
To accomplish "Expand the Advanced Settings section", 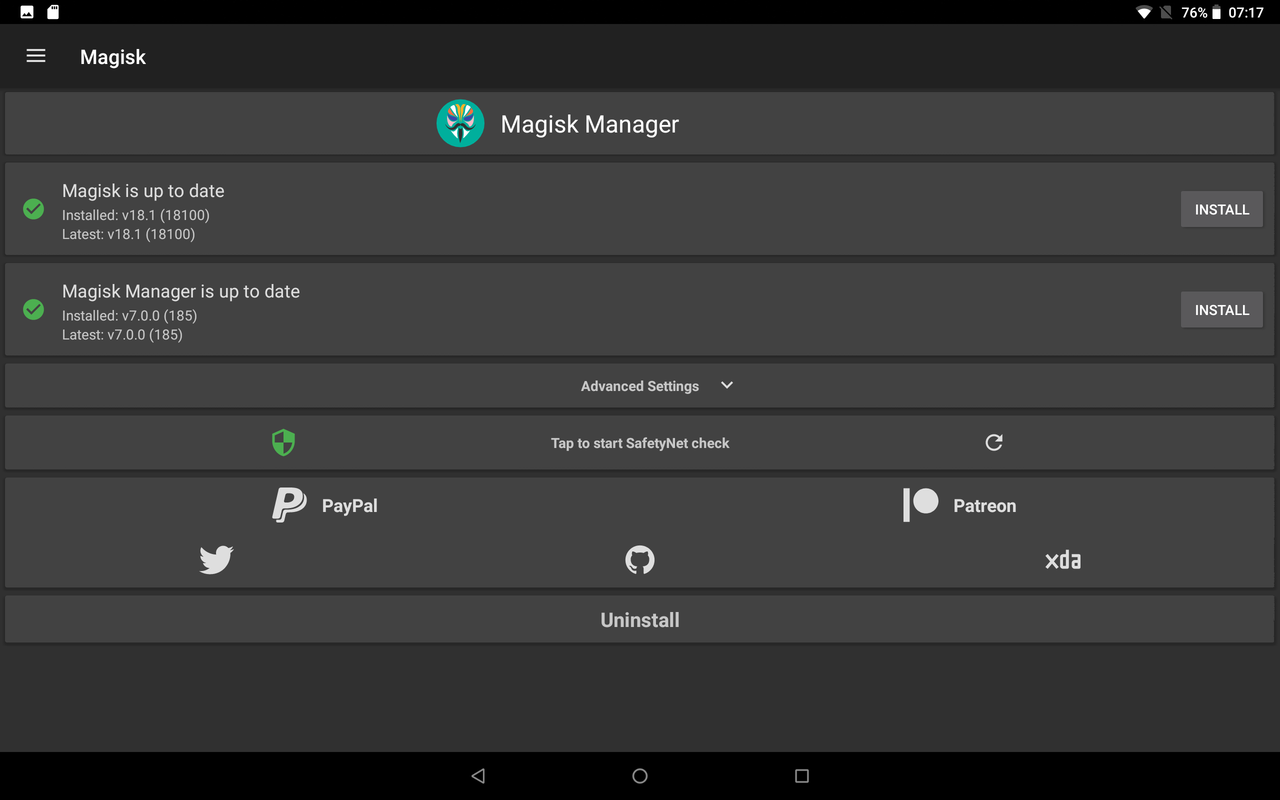I will point(639,386).
